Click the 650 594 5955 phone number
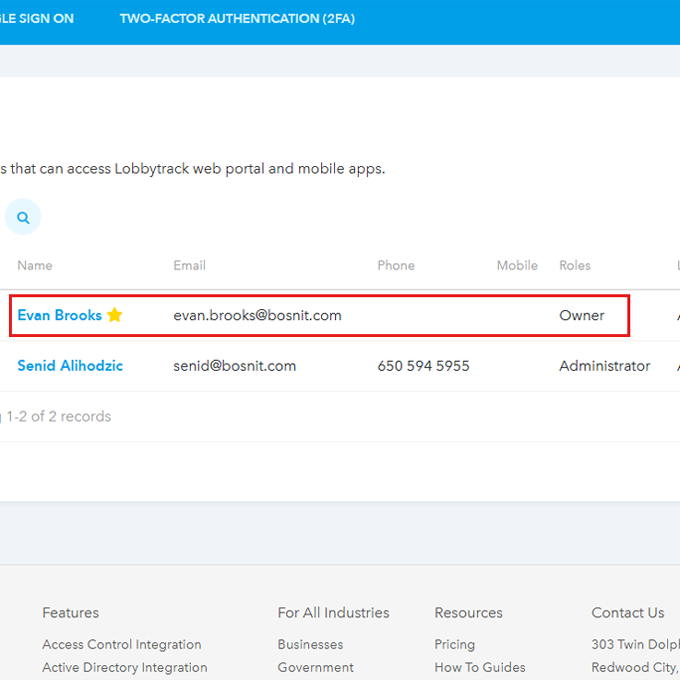The width and height of the screenshot is (680, 680). coord(423,366)
